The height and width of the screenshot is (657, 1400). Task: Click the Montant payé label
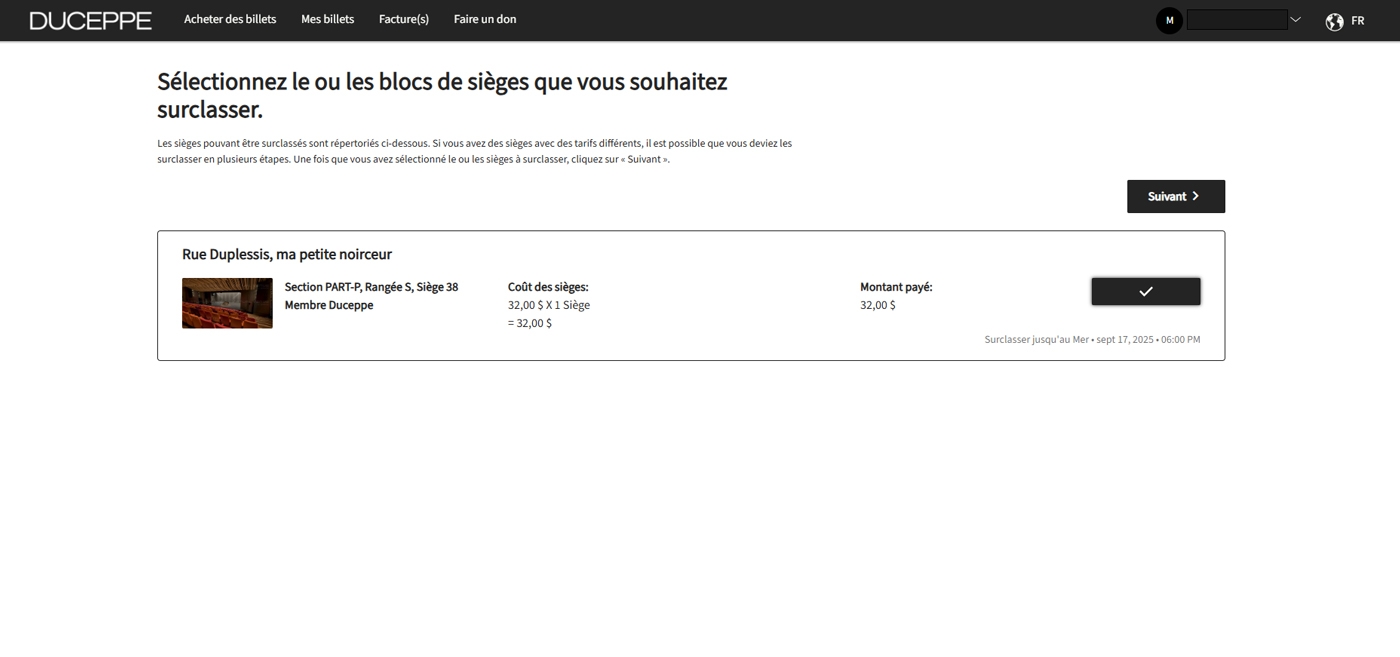896,287
